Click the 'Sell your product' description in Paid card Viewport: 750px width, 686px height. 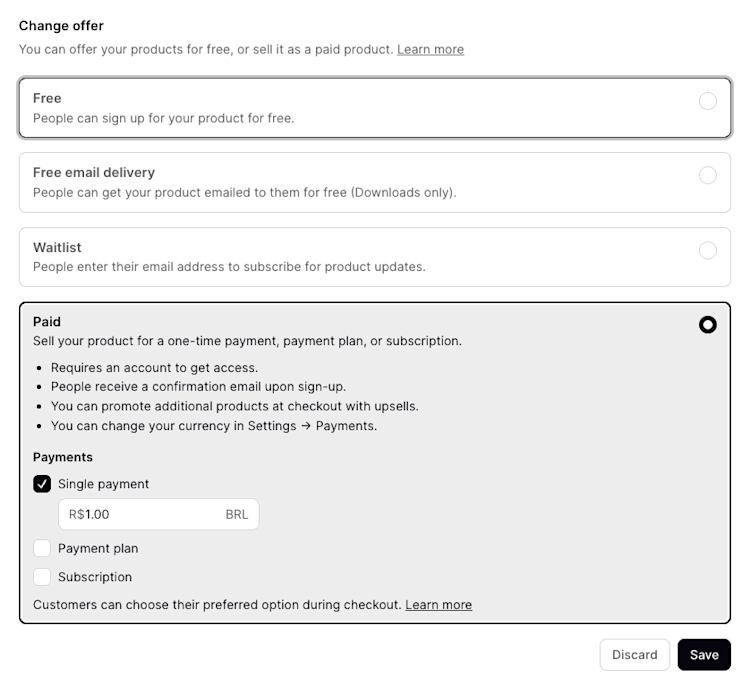[247, 341]
